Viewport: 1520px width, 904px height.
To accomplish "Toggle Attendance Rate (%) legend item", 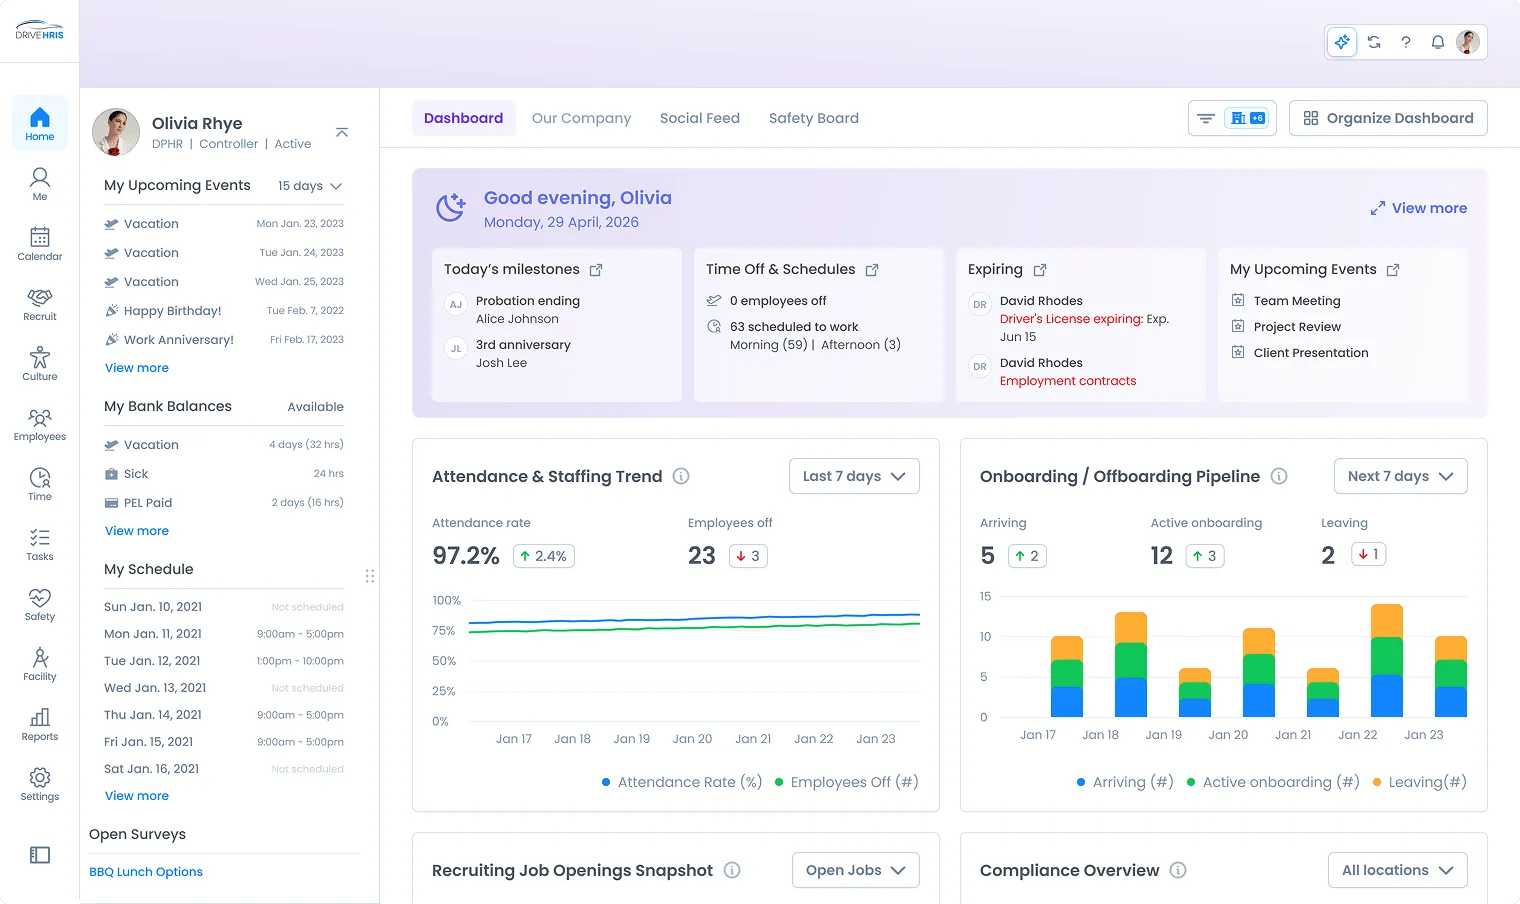I will click(x=682, y=782).
